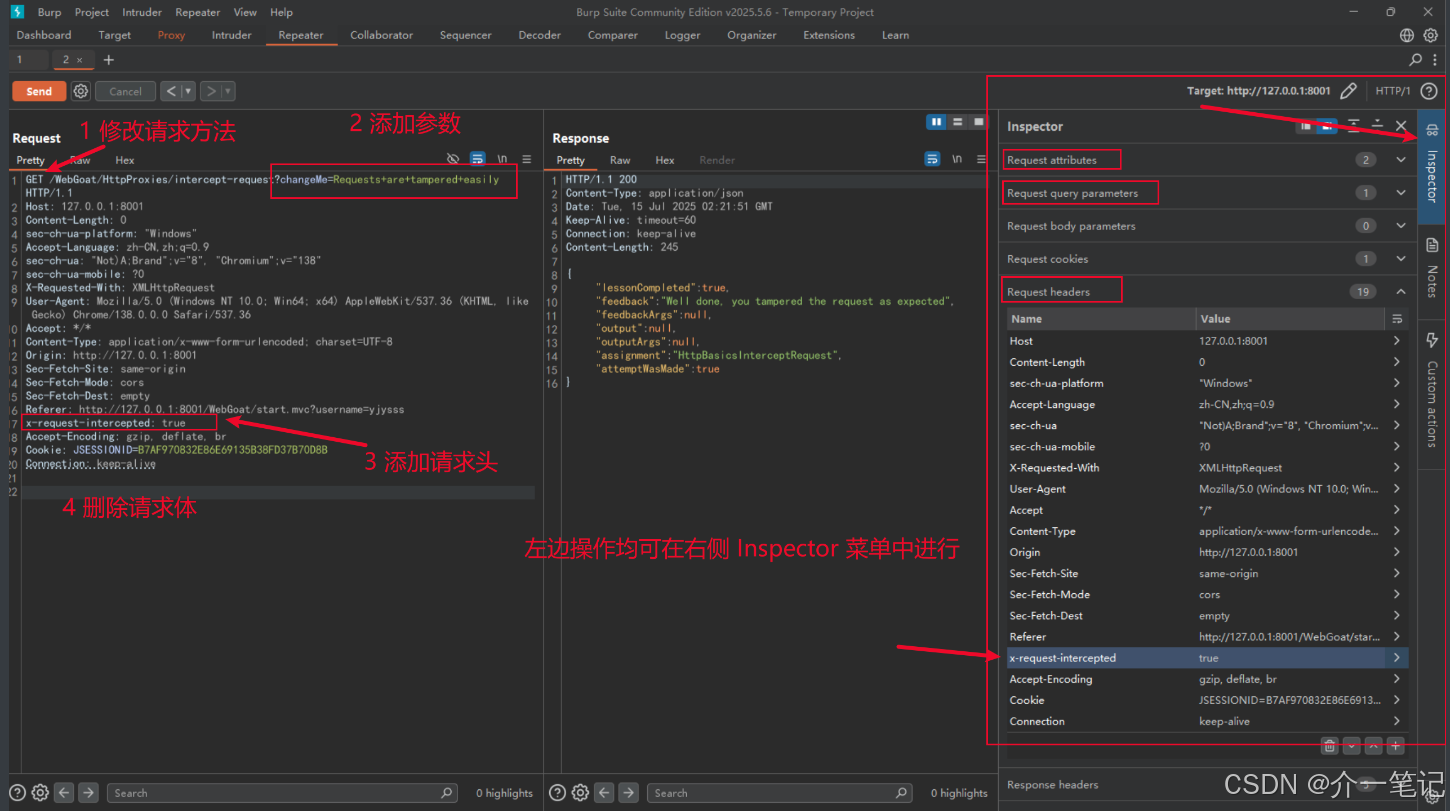The width and height of the screenshot is (1450, 811).
Task: Click the Repeater tab search magnifier icon
Action: point(1415,60)
